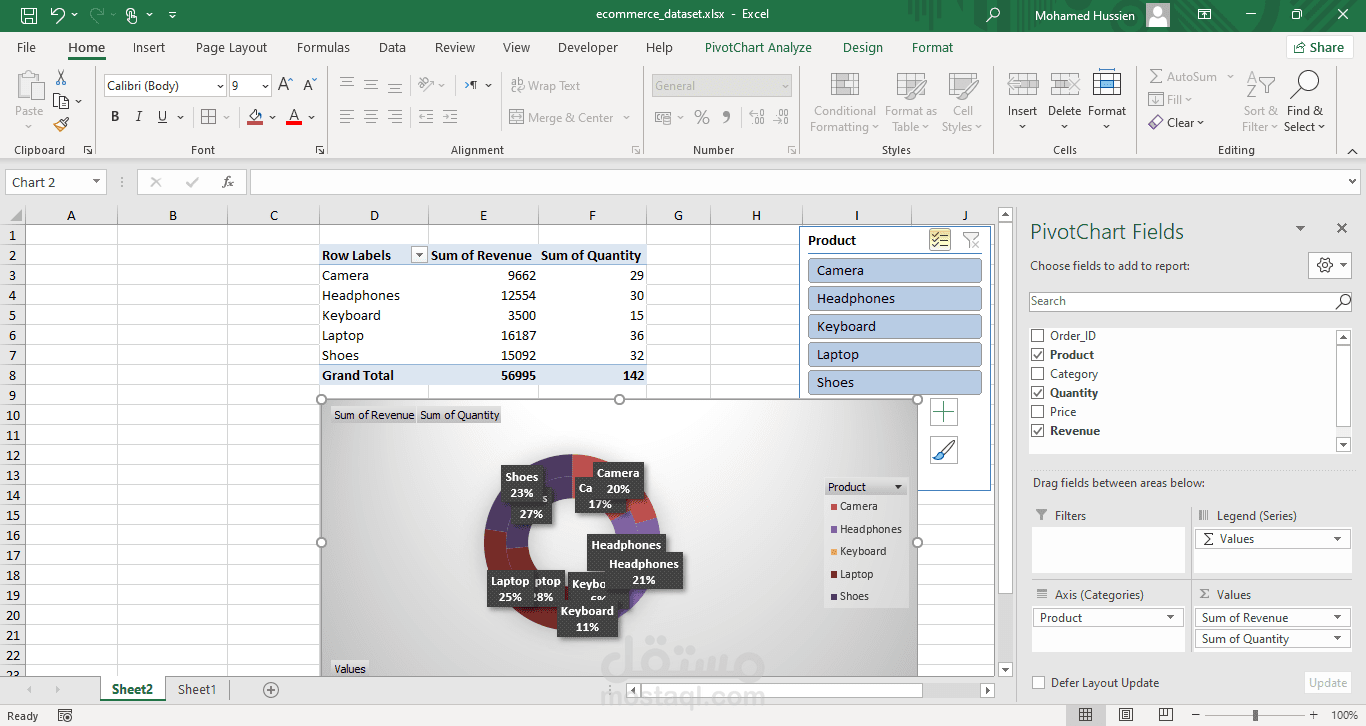Click the Insert Function fx icon
The height and width of the screenshot is (726, 1366).
coord(228,182)
